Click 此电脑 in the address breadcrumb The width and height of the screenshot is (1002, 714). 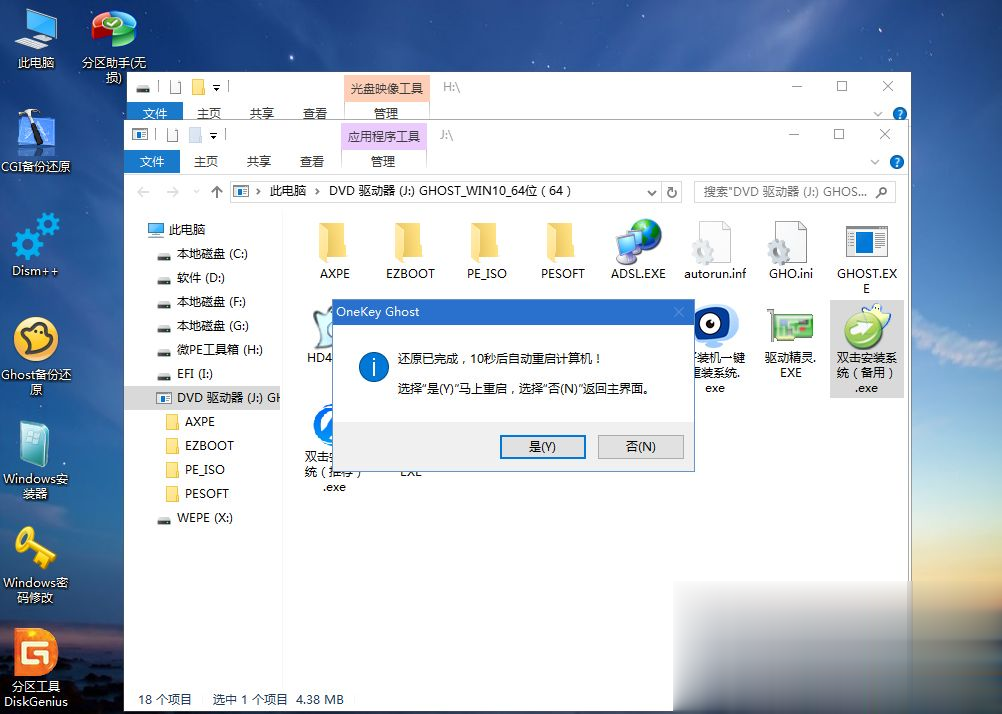(x=288, y=191)
